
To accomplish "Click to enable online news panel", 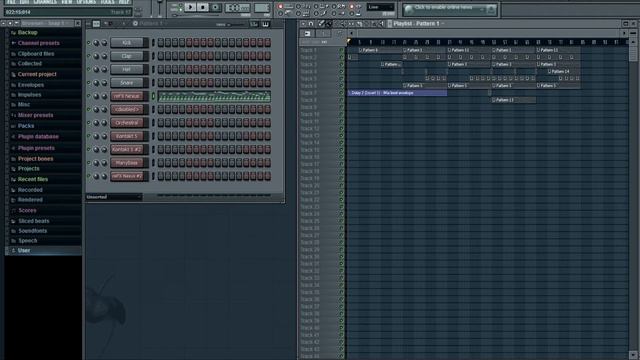I will [449, 9].
